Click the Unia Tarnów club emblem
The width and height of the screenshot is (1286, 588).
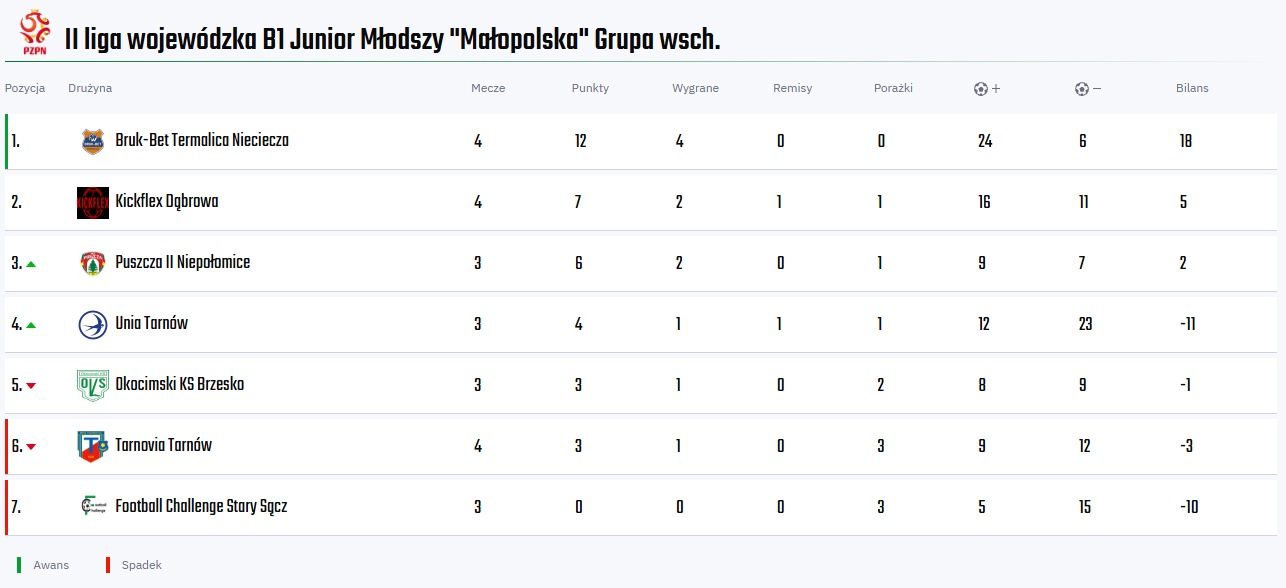coord(93,324)
